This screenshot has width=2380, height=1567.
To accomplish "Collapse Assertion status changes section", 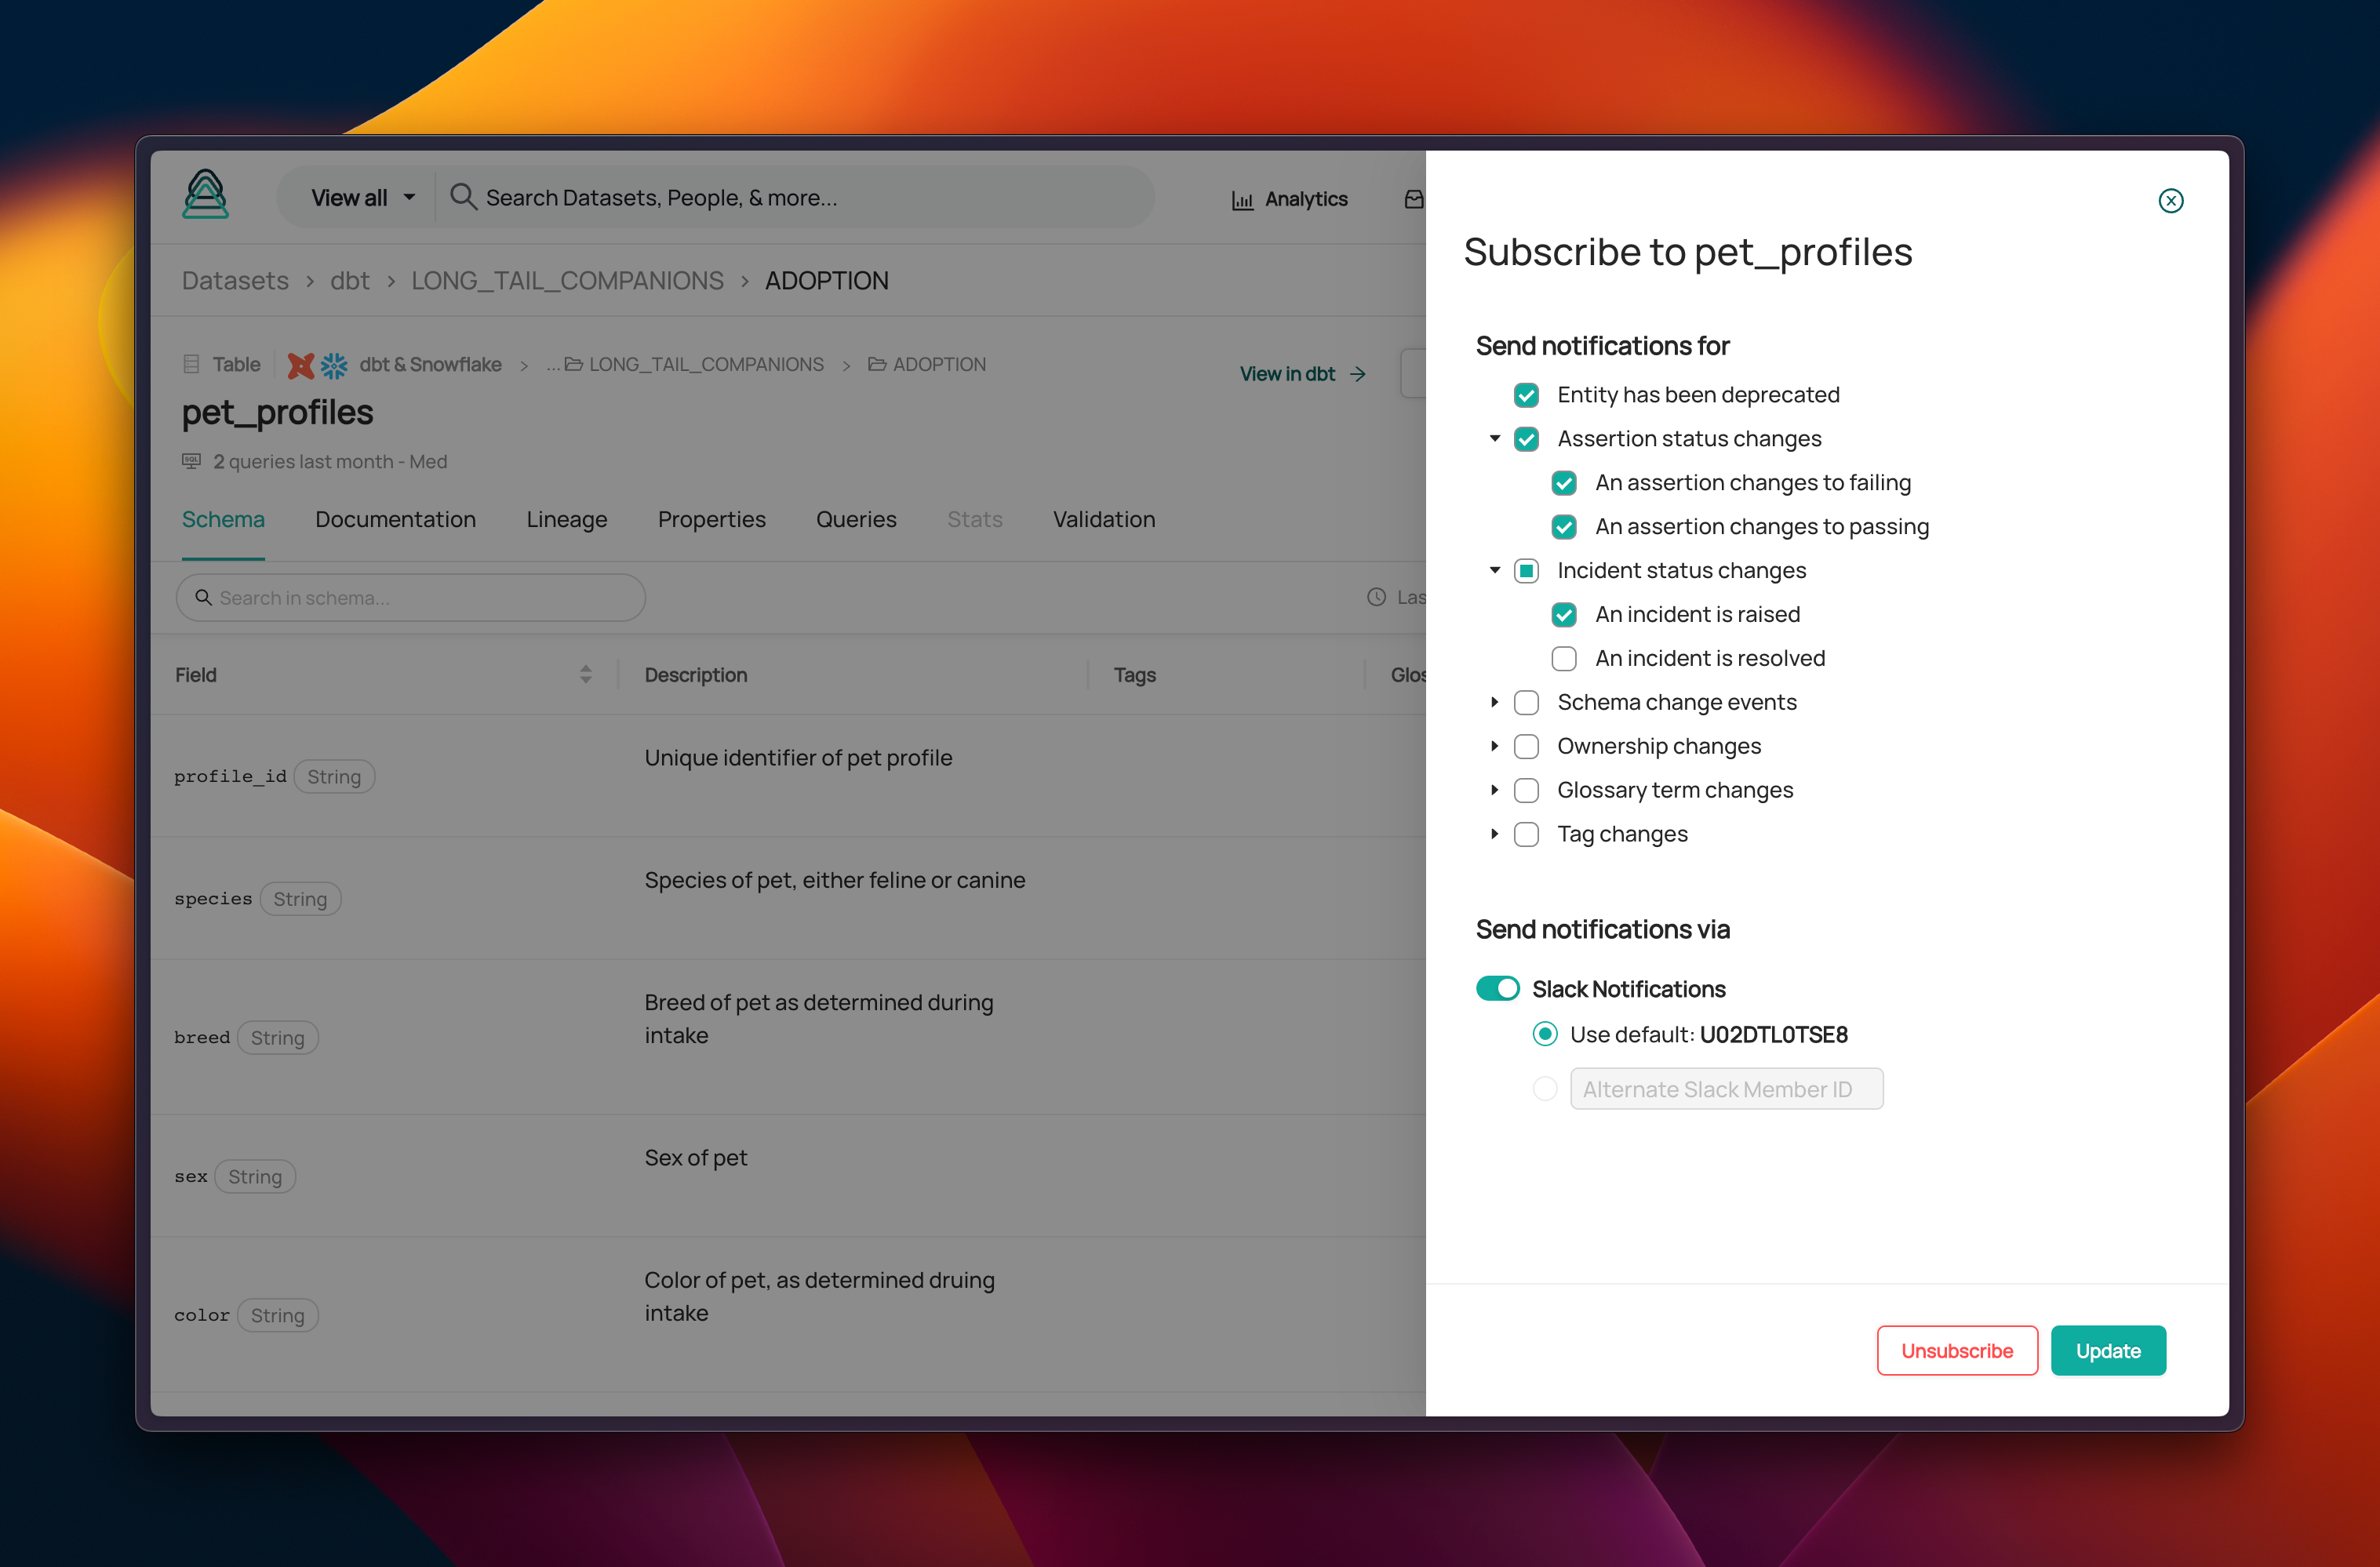I will click(1494, 439).
